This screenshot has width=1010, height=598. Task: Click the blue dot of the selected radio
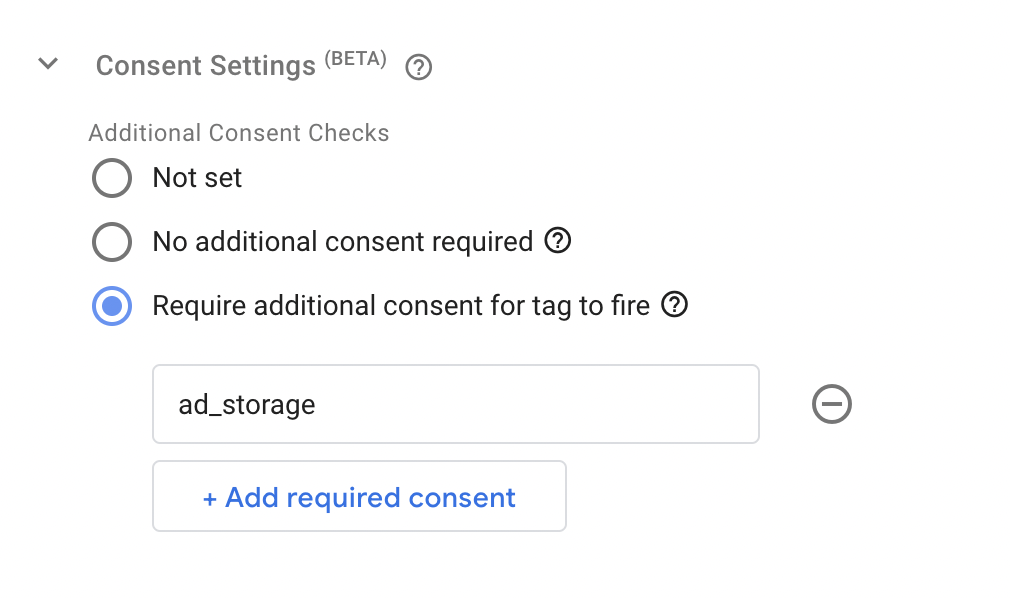point(112,306)
